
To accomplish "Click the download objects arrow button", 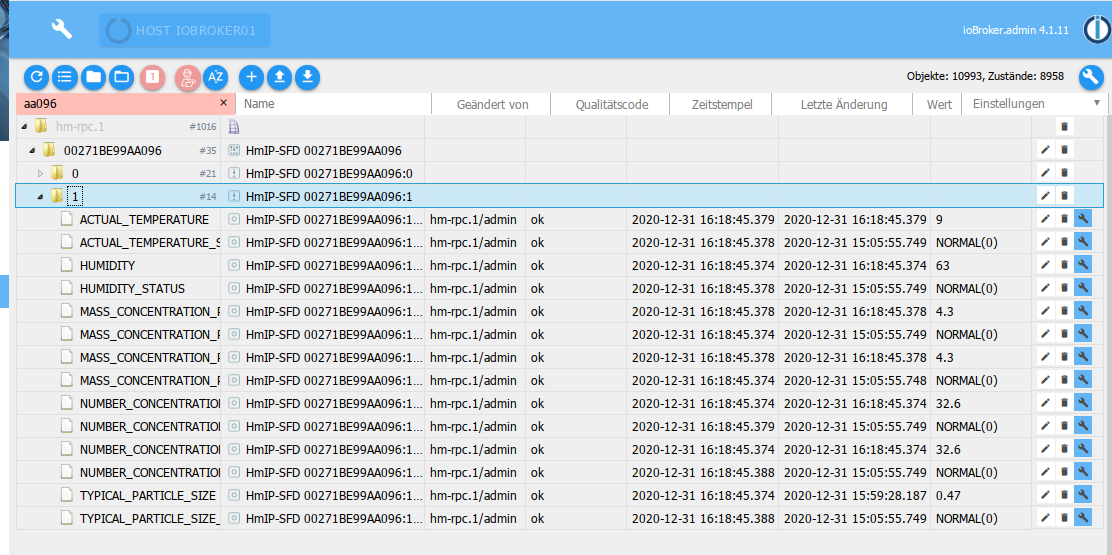I will tap(307, 77).
